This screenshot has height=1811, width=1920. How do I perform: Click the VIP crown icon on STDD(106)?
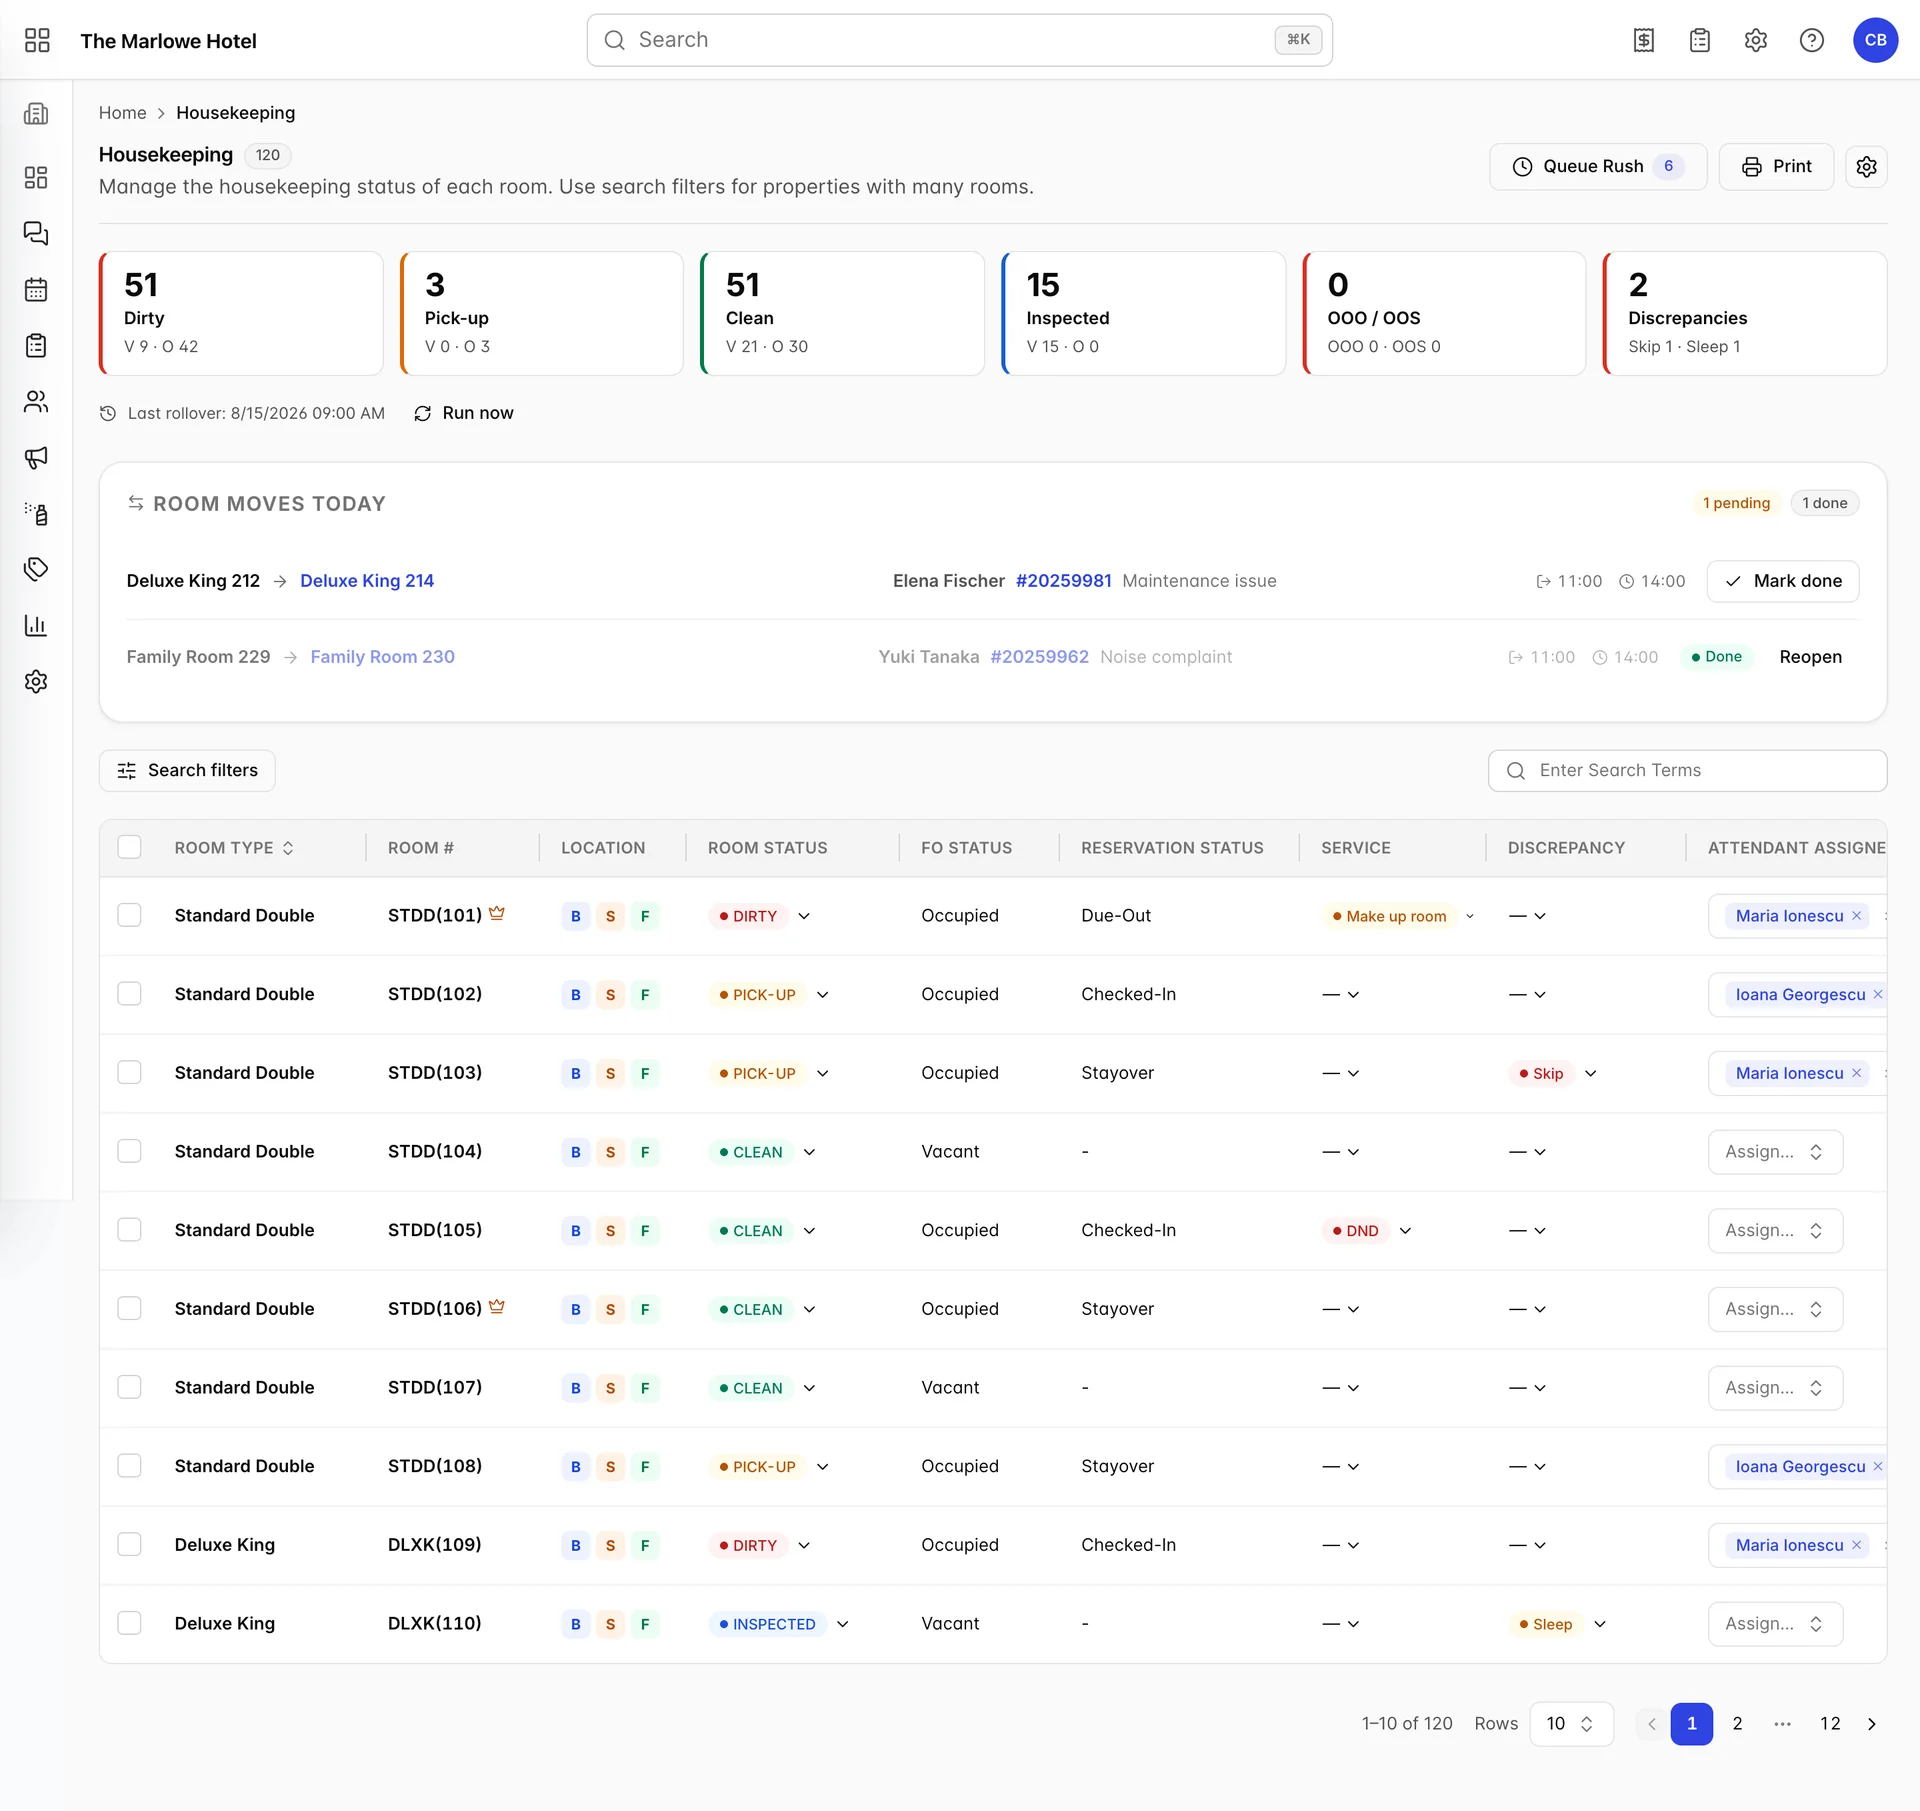pos(497,1307)
